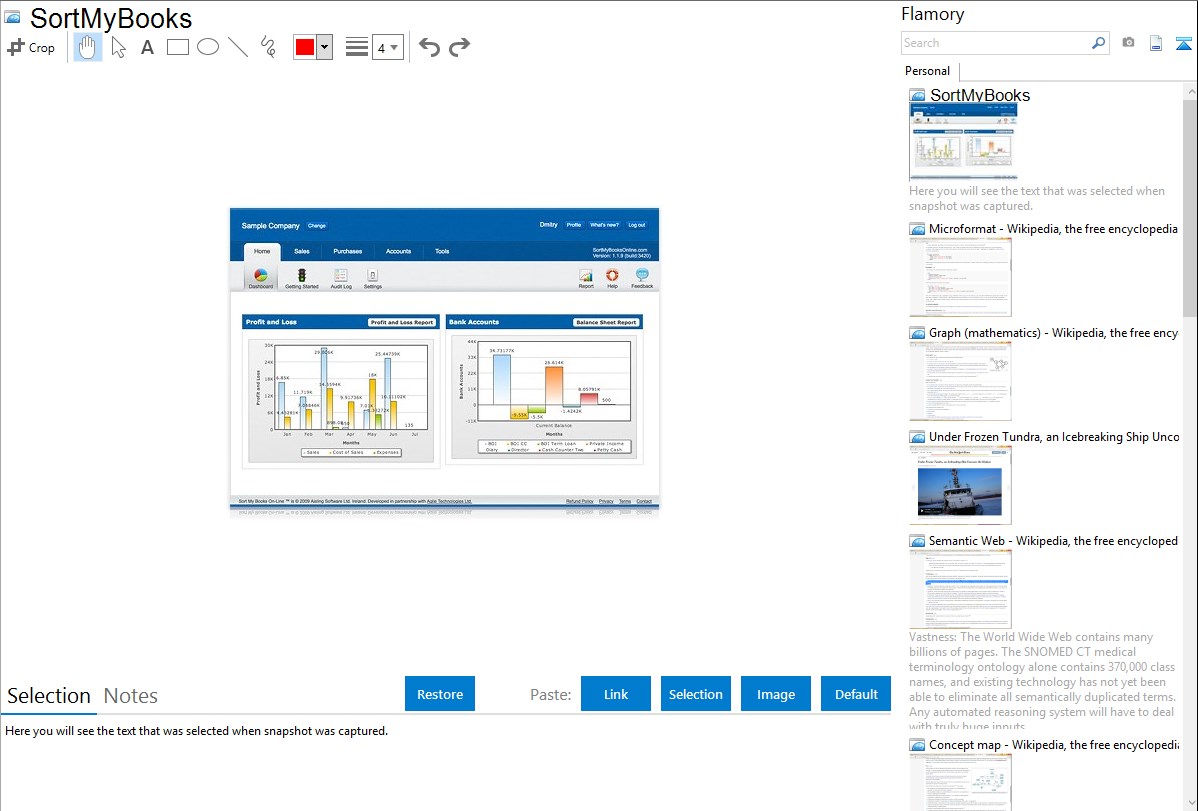The width and height of the screenshot is (1198, 811).
Task: Click the red color swatch
Action: coord(305,47)
